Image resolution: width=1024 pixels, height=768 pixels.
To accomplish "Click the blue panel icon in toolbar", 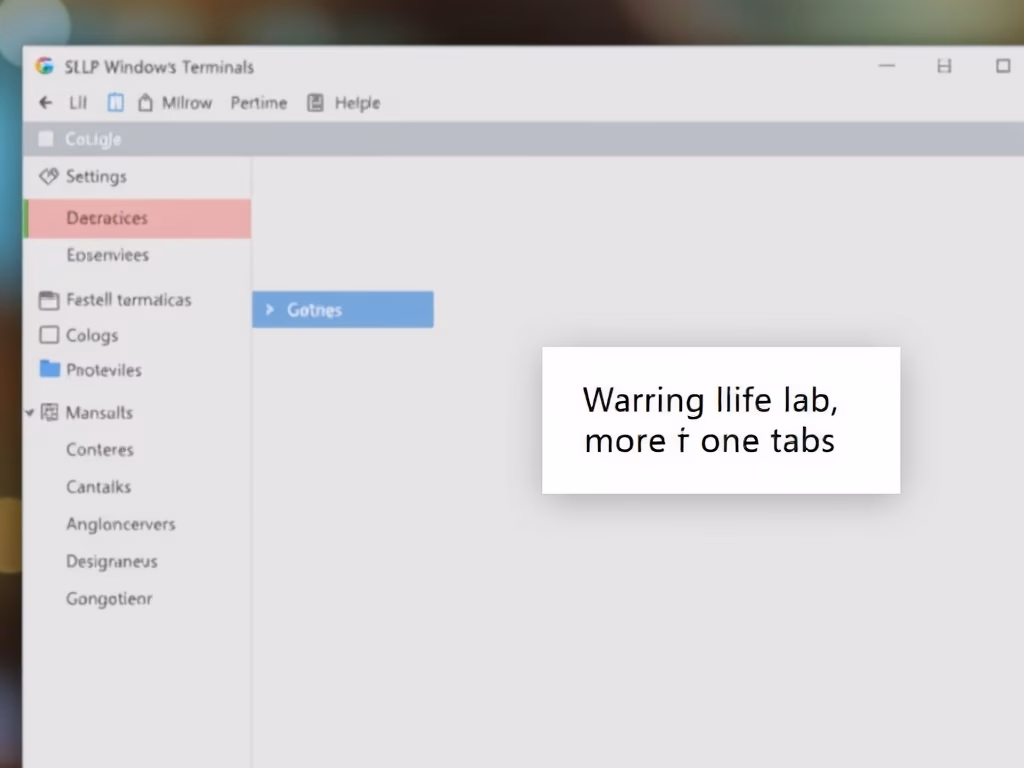I will pyautogui.click(x=116, y=103).
